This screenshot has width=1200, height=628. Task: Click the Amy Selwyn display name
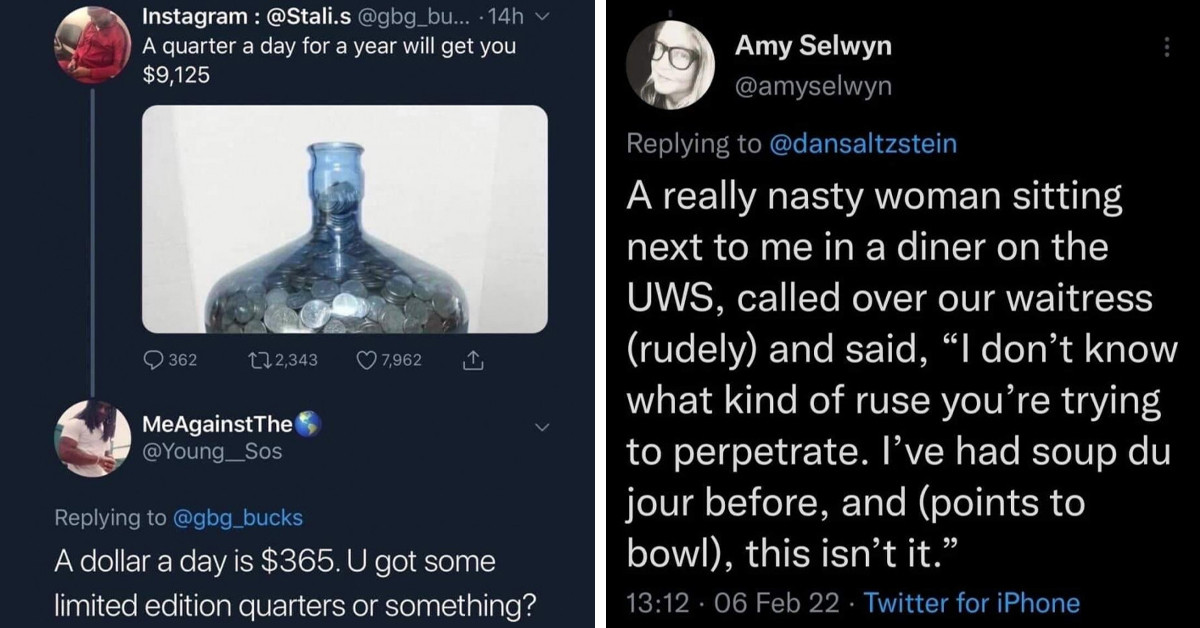coord(813,45)
